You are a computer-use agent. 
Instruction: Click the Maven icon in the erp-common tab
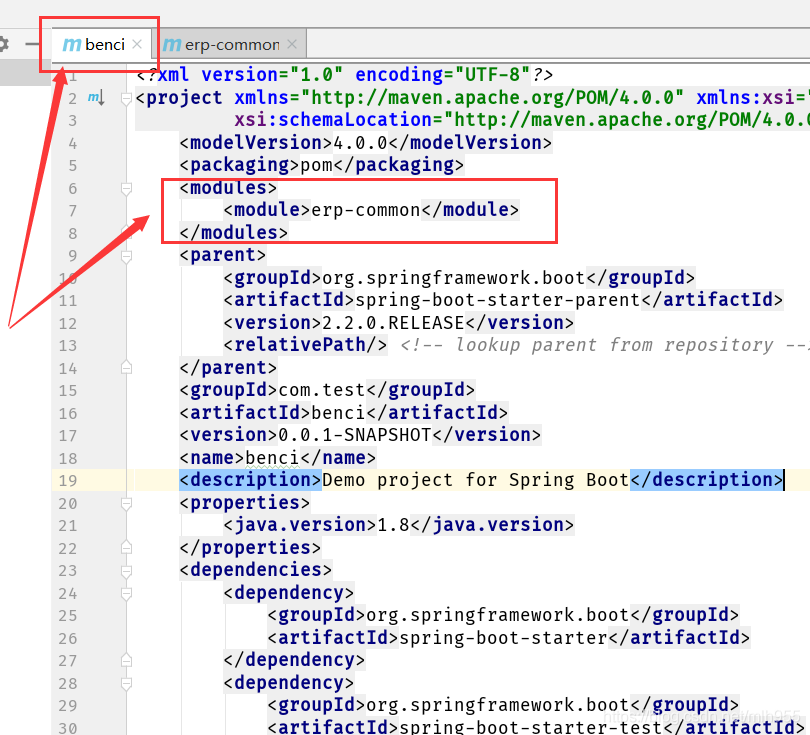coord(172,45)
